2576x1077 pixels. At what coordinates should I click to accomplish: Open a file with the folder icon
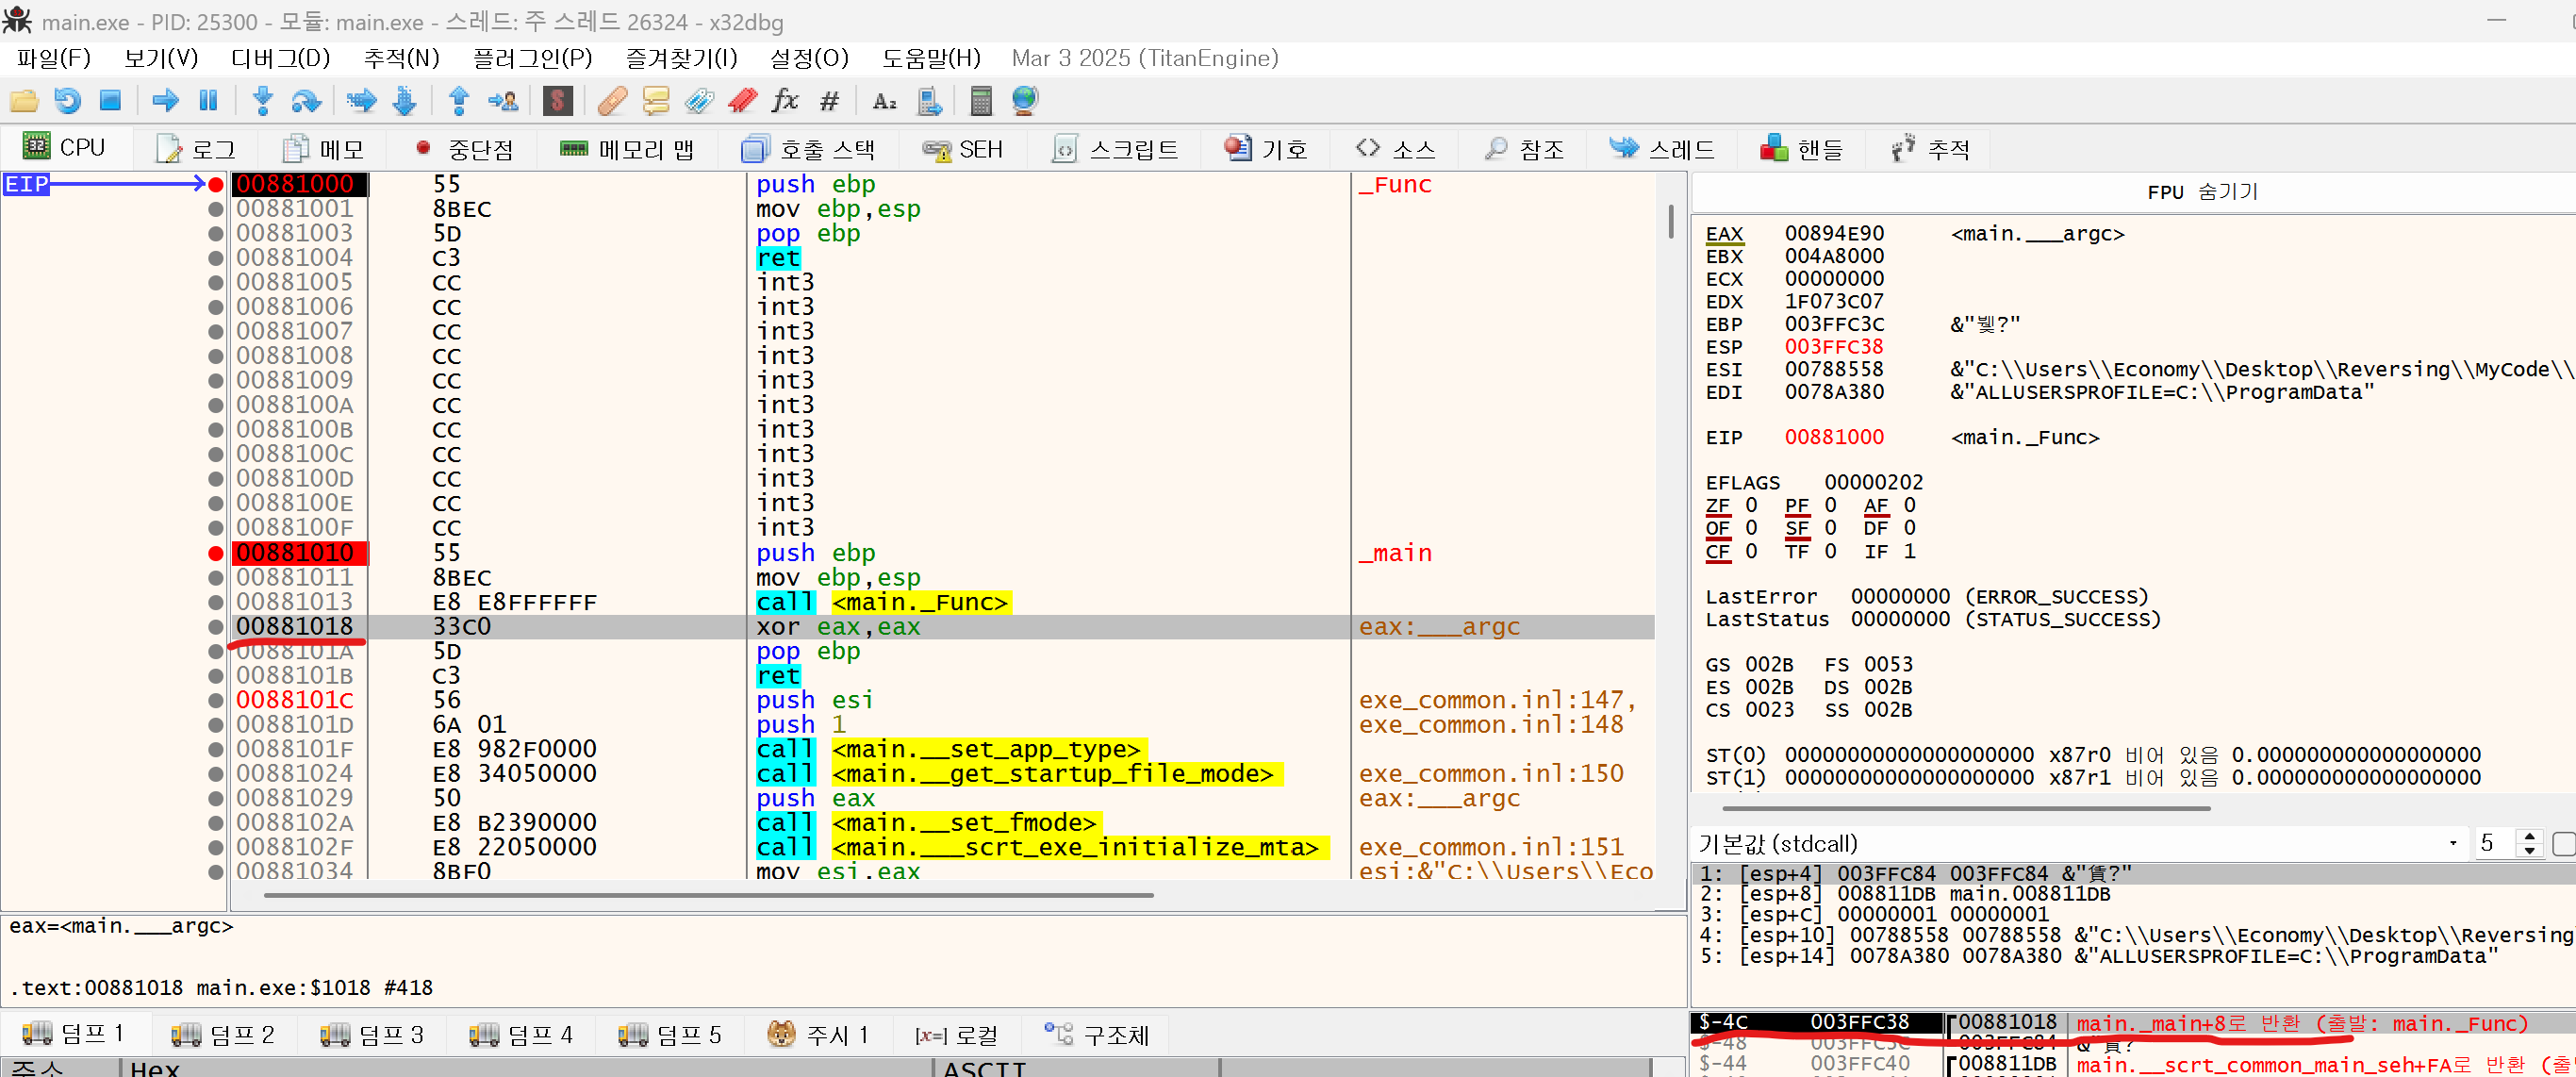click(23, 100)
